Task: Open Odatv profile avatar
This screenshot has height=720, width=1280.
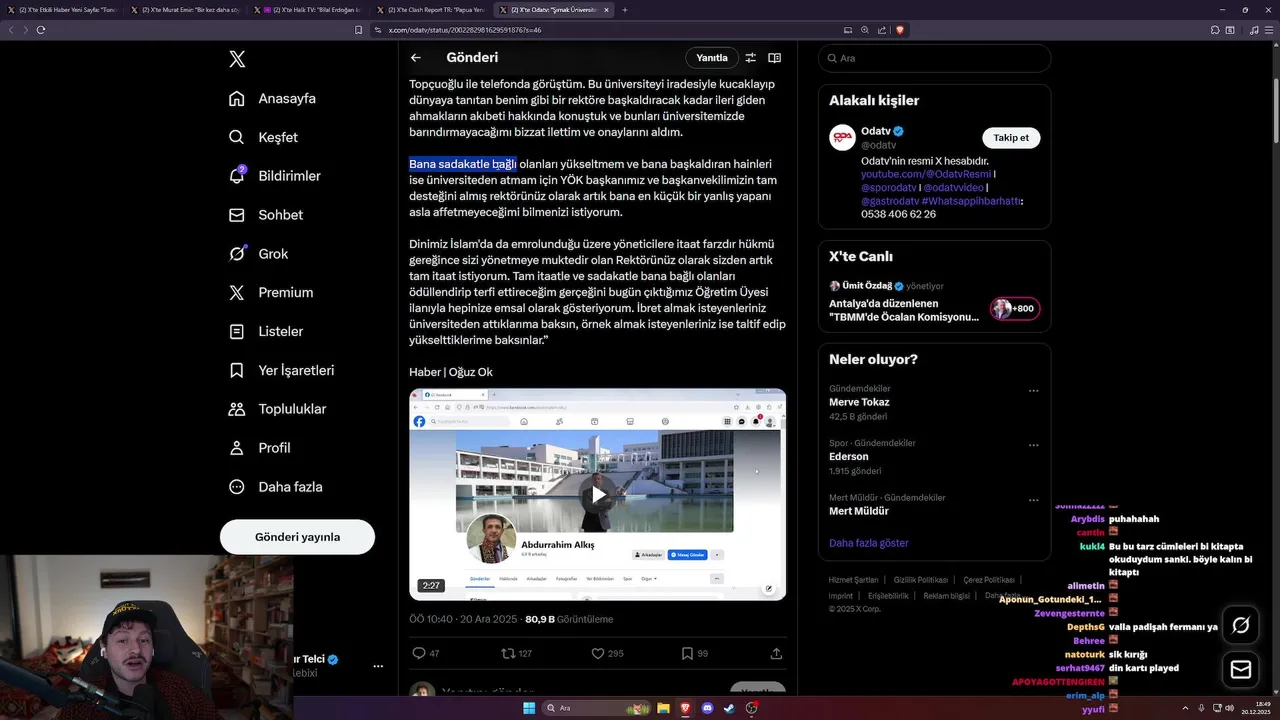Action: pos(843,138)
